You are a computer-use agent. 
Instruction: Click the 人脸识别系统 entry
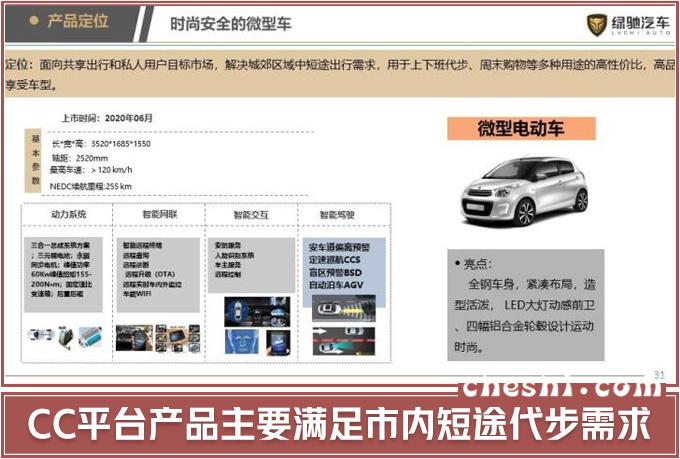coord(235,256)
